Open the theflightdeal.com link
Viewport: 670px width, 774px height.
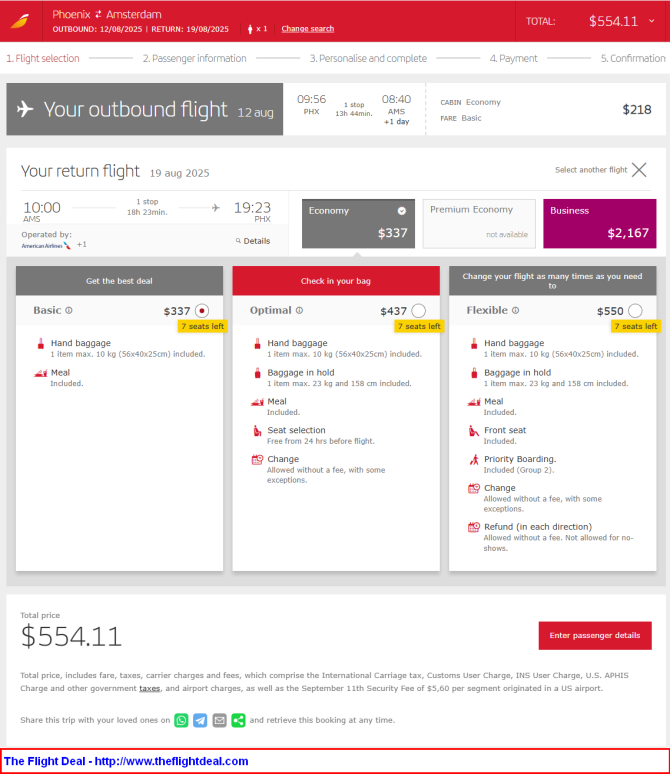click(x=126, y=761)
